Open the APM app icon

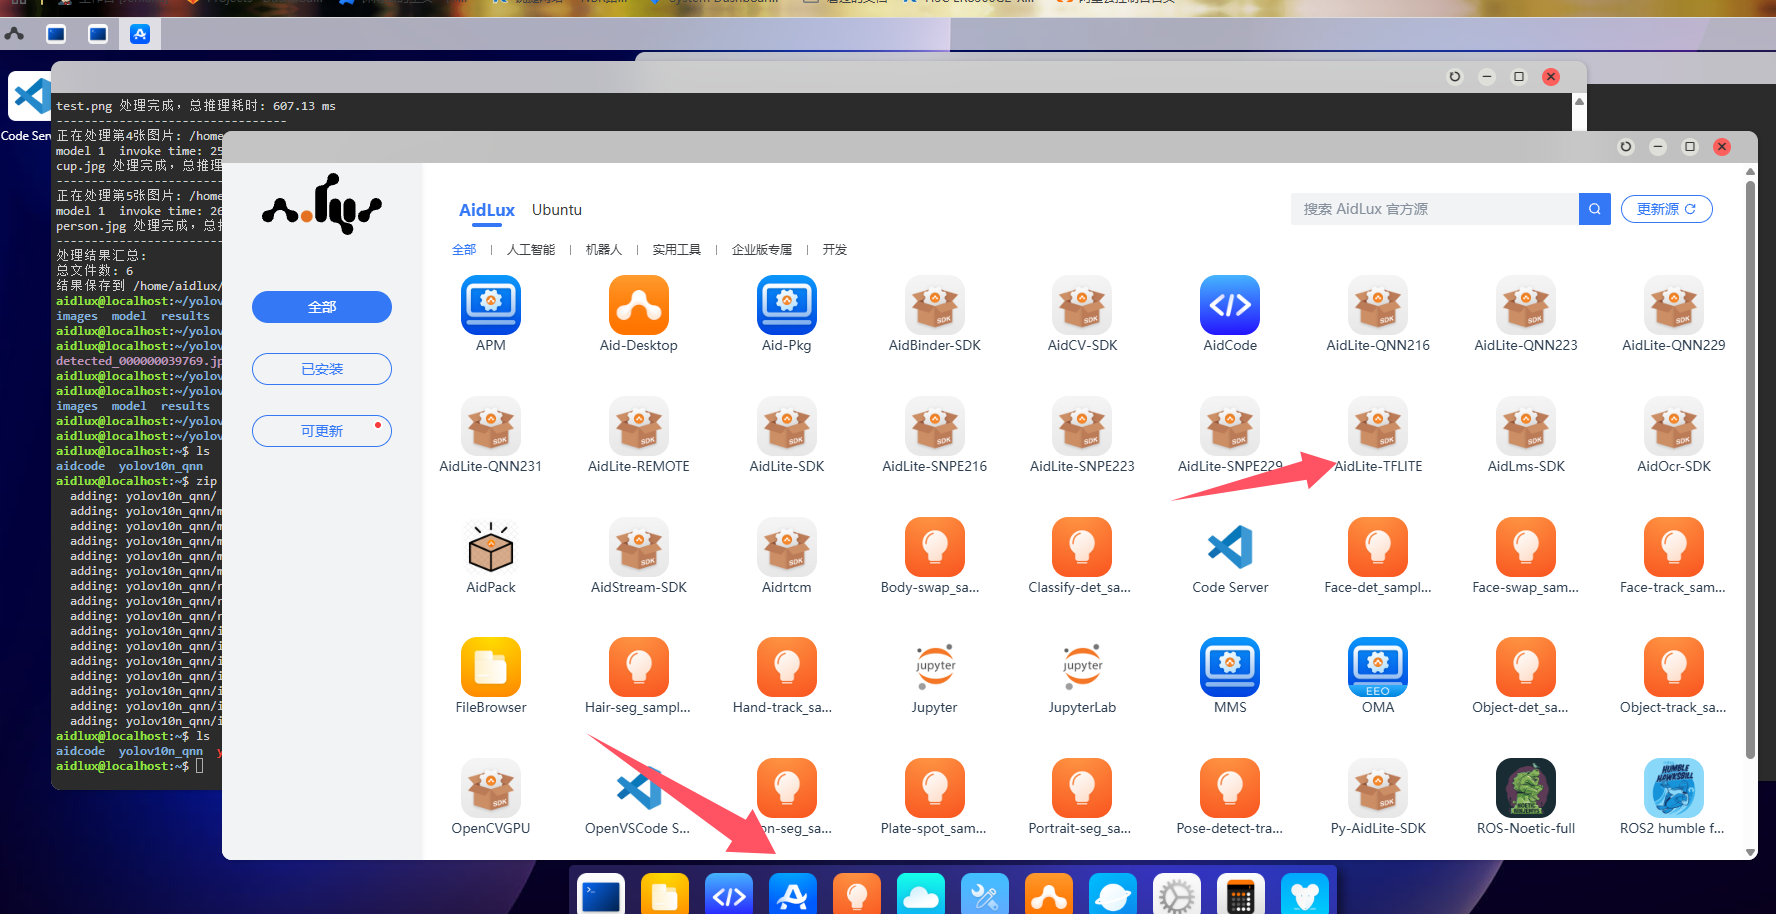pyautogui.click(x=491, y=305)
